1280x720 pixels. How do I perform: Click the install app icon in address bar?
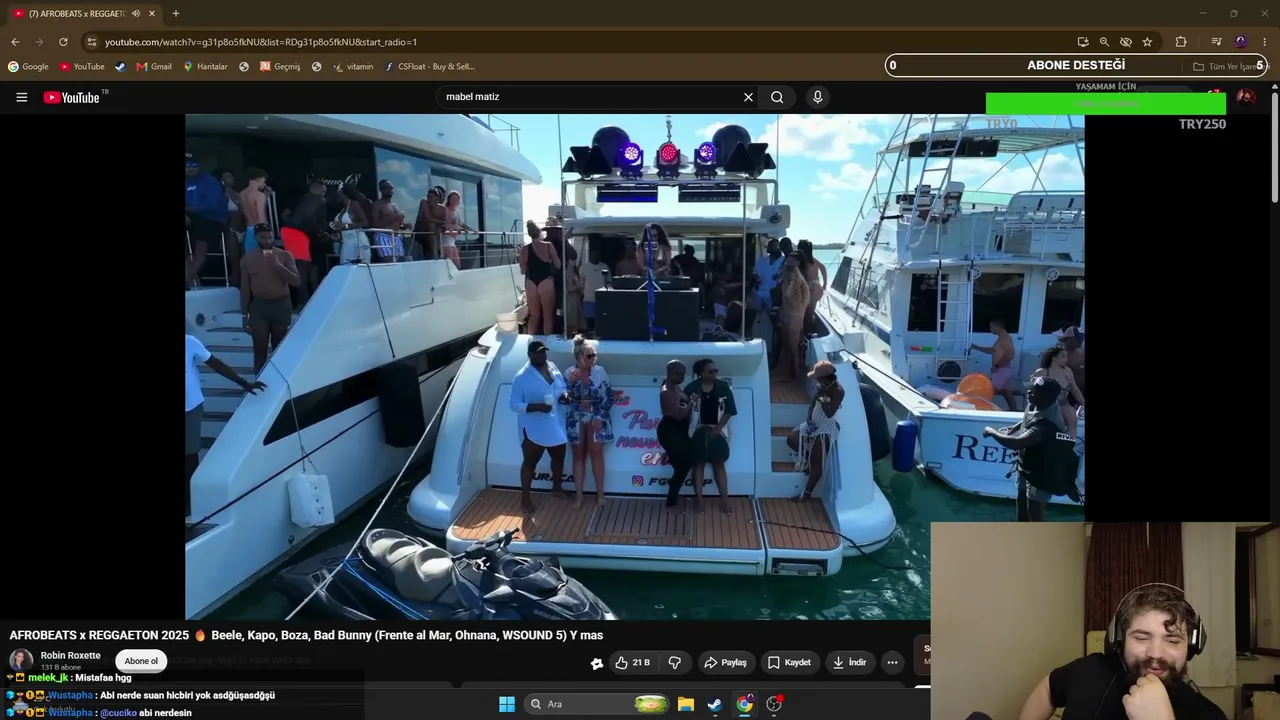tap(1083, 42)
